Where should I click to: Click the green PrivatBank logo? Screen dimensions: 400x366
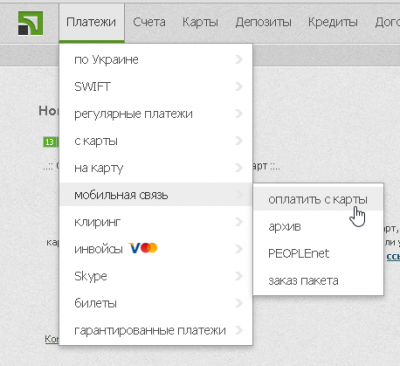tap(30, 23)
